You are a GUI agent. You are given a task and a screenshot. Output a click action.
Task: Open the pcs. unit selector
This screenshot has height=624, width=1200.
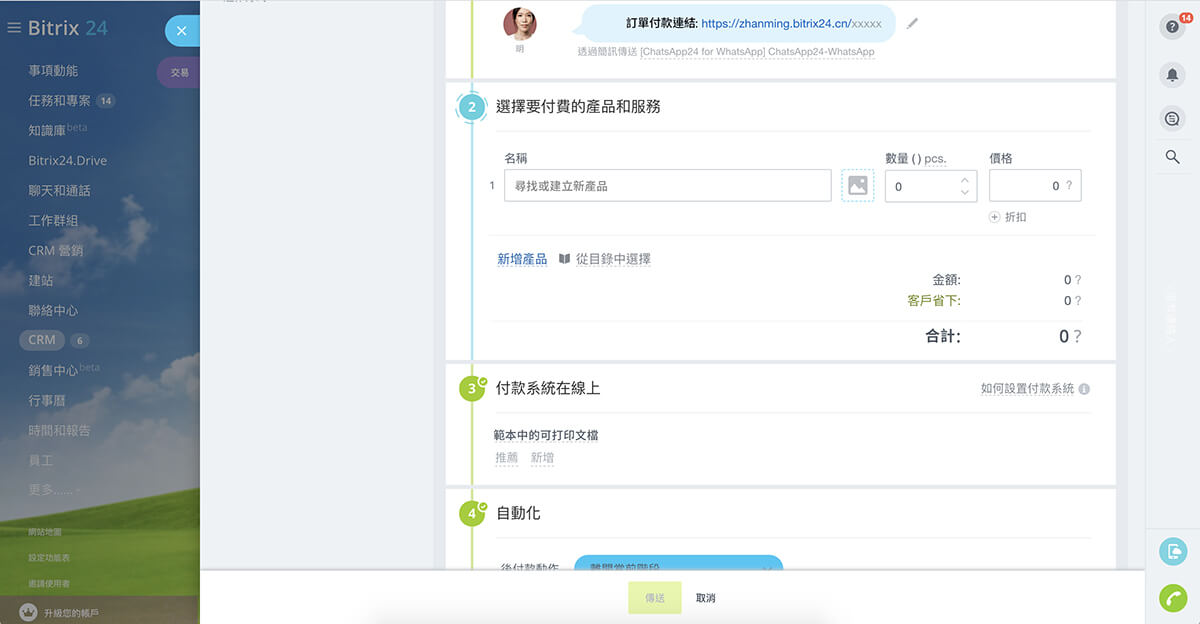(x=935, y=158)
